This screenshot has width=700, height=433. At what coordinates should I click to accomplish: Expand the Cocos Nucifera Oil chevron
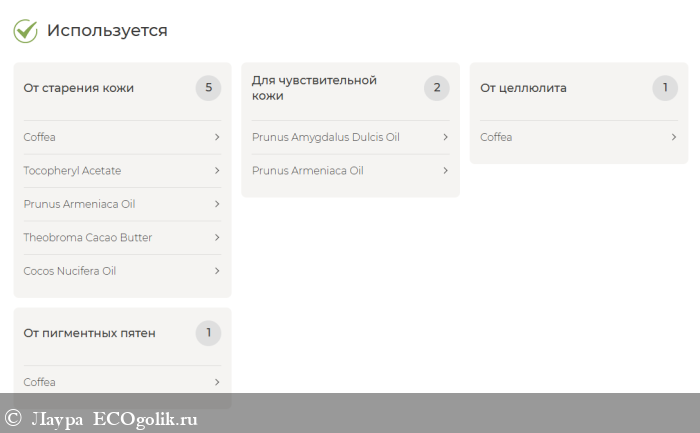point(217,271)
